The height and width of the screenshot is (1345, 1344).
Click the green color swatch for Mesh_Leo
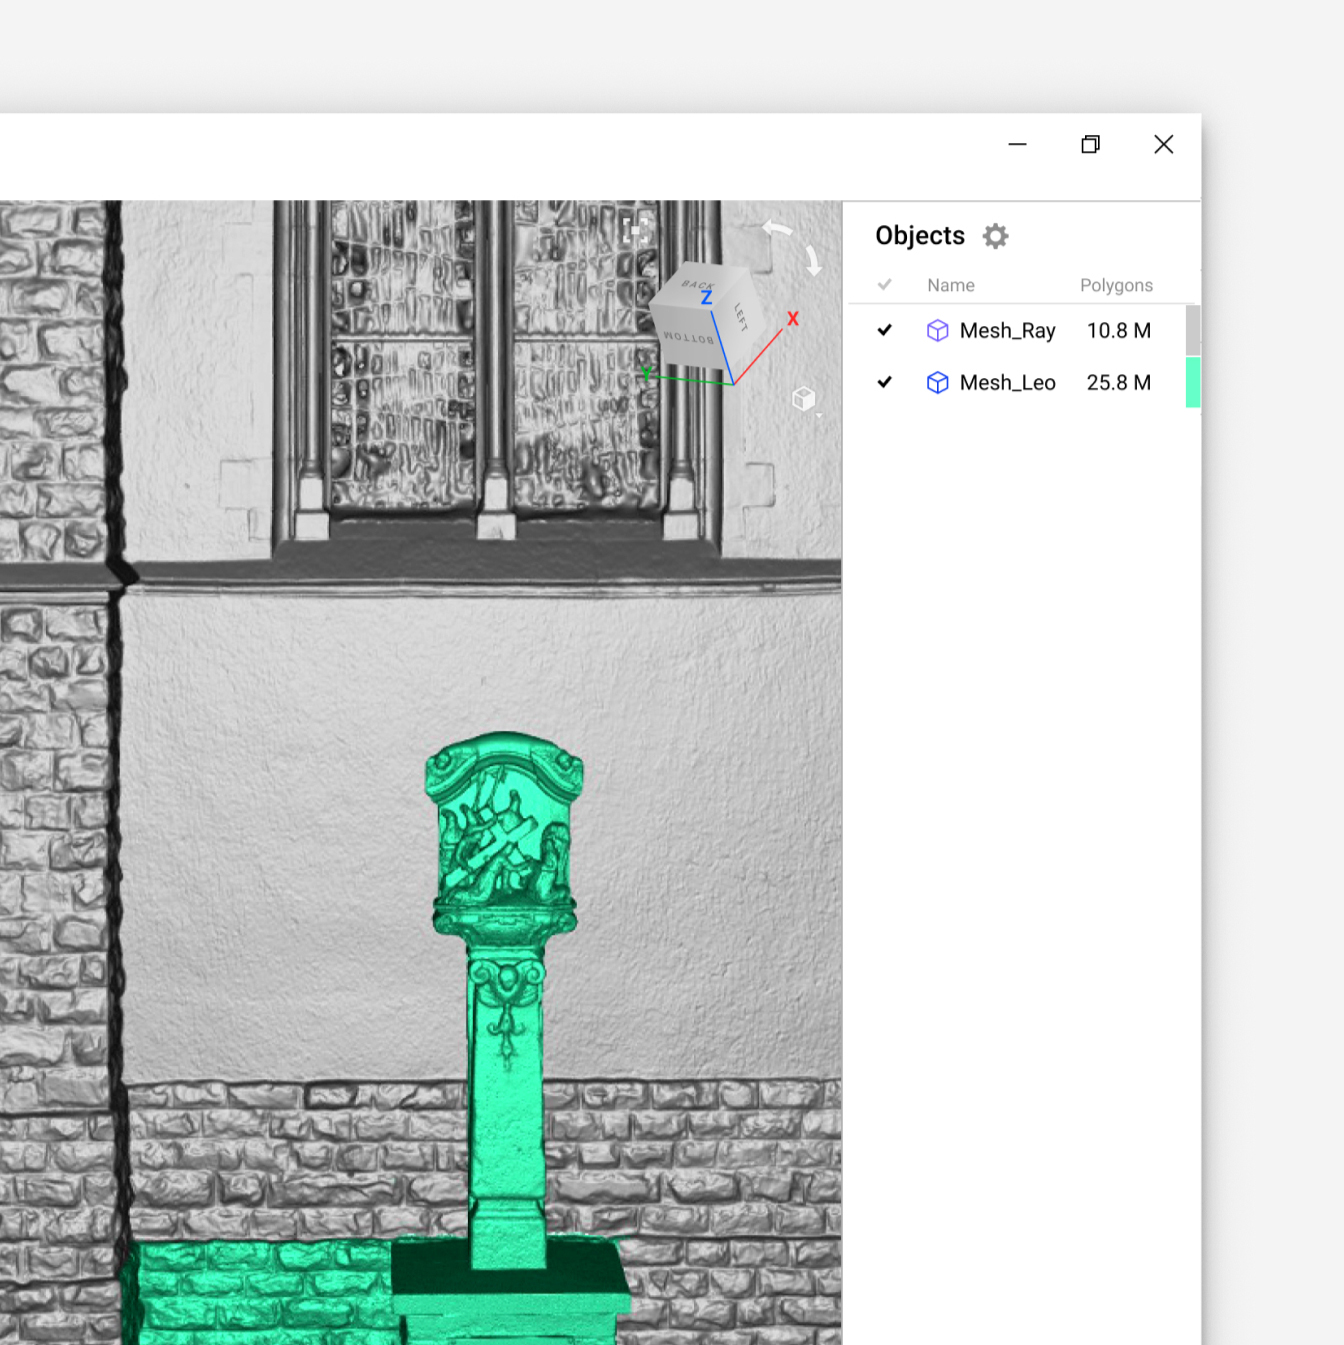(1192, 383)
